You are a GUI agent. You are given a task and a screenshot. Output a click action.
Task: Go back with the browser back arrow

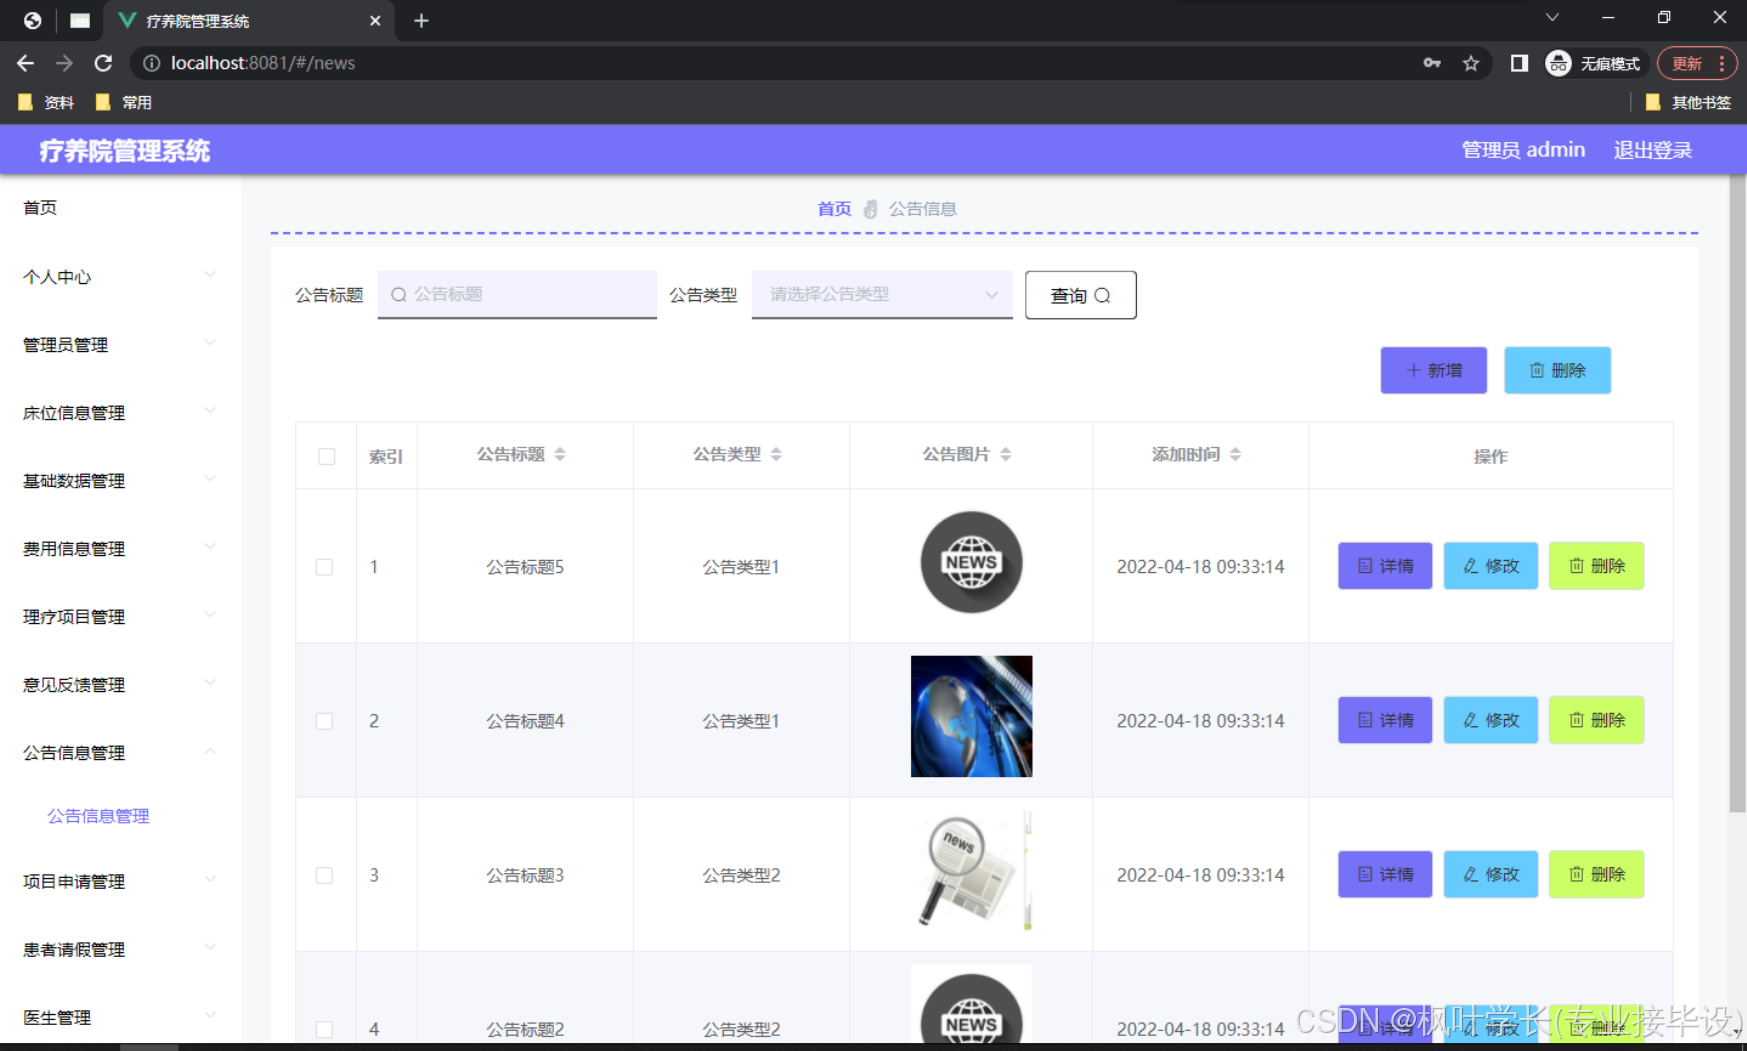(25, 63)
